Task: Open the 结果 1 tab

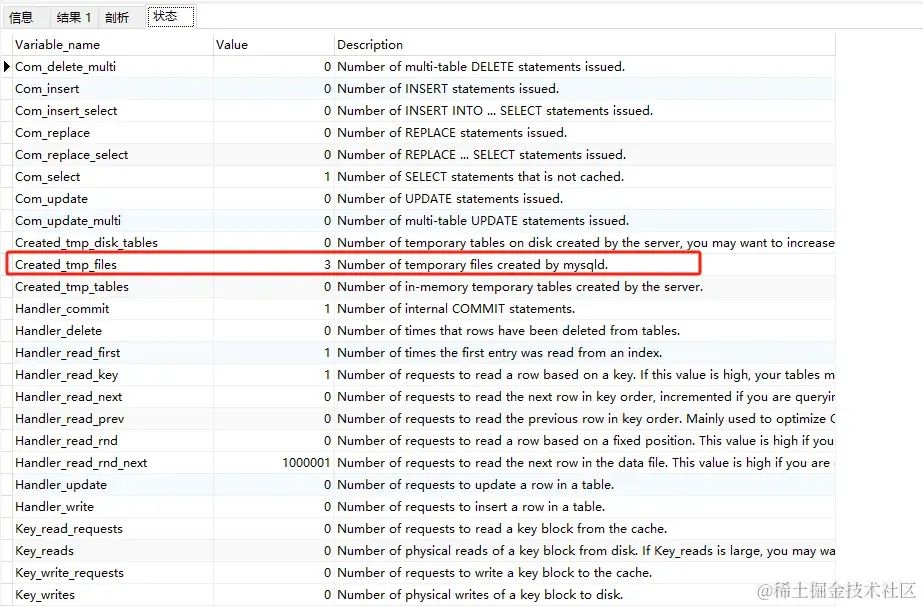Action: 73,16
